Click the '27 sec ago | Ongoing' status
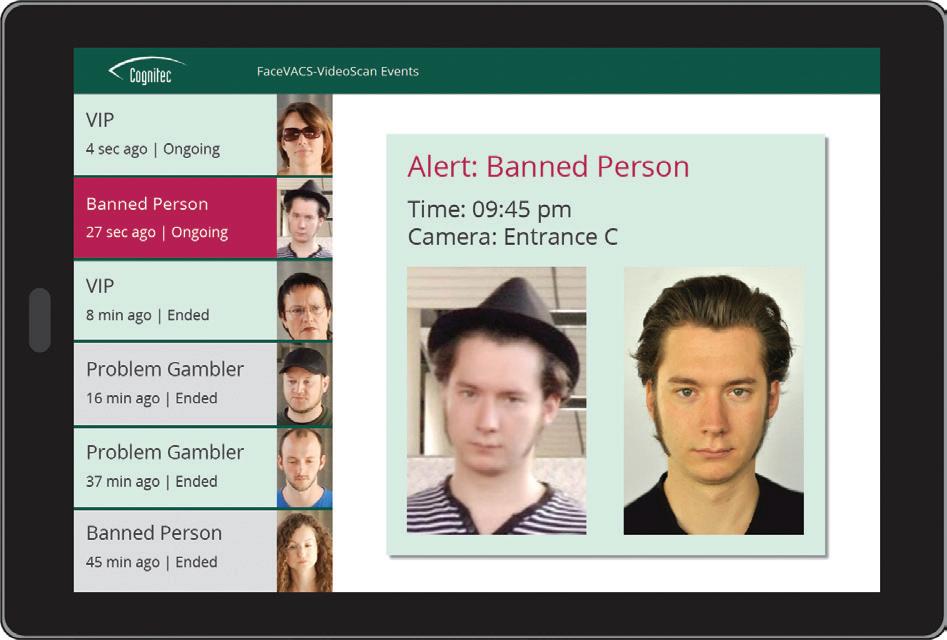Viewport: 947px width, 640px height. point(157,232)
